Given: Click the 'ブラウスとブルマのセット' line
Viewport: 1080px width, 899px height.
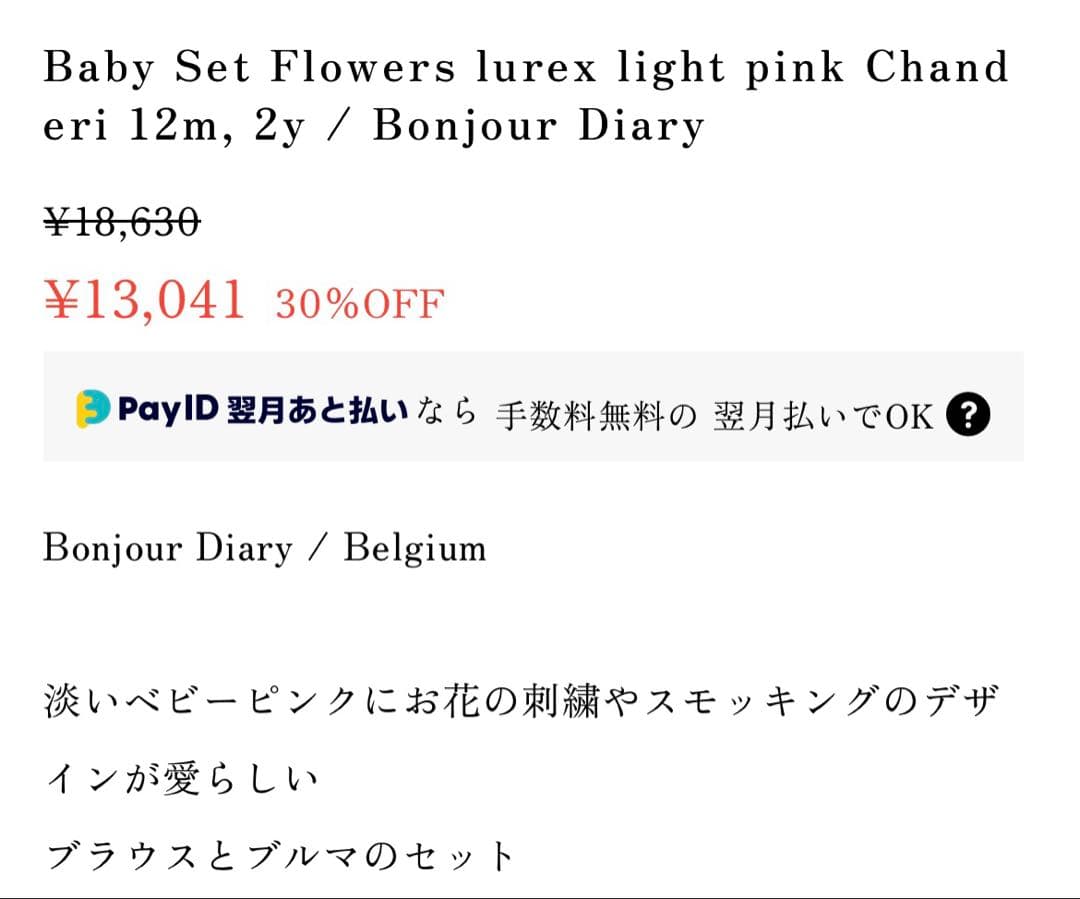Looking at the screenshot, I should click(279, 856).
